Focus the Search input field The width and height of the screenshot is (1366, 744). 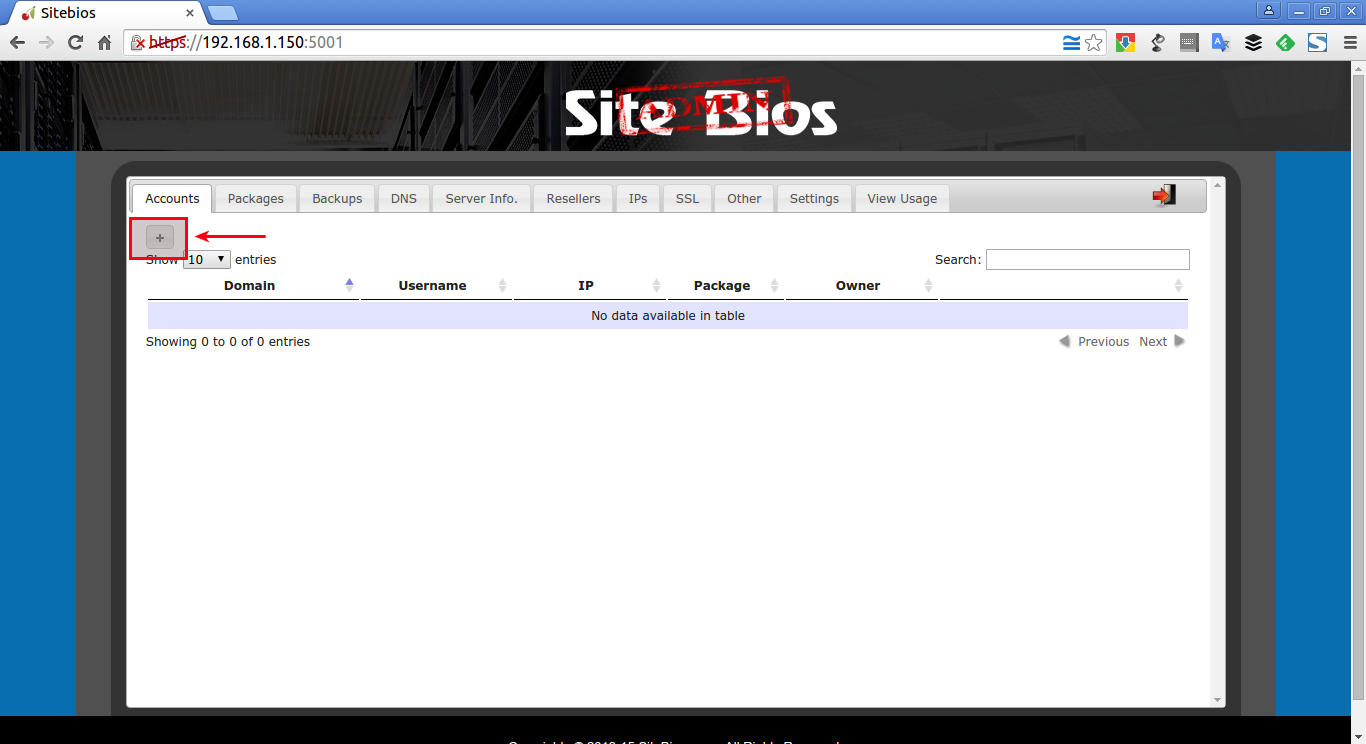coord(1088,259)
